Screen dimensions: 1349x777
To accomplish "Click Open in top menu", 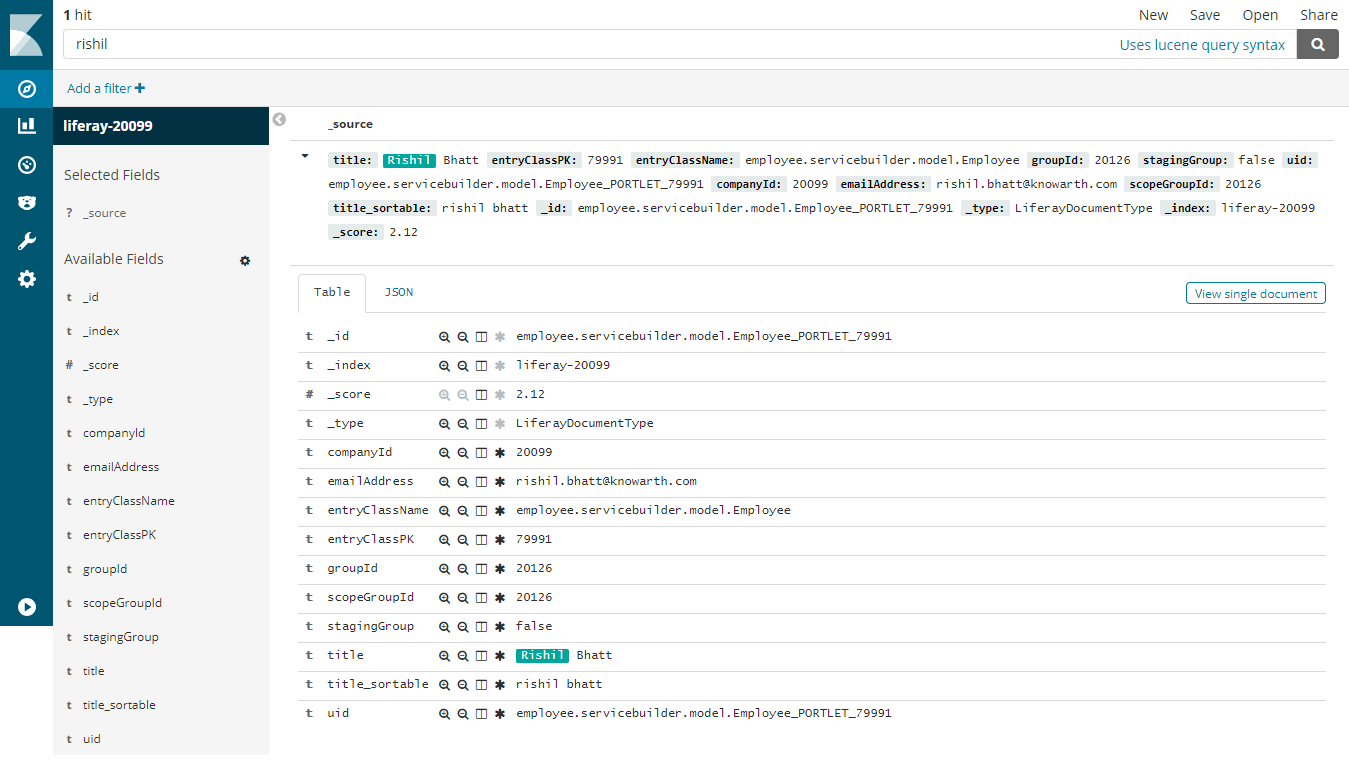I will pos(1260,15).
